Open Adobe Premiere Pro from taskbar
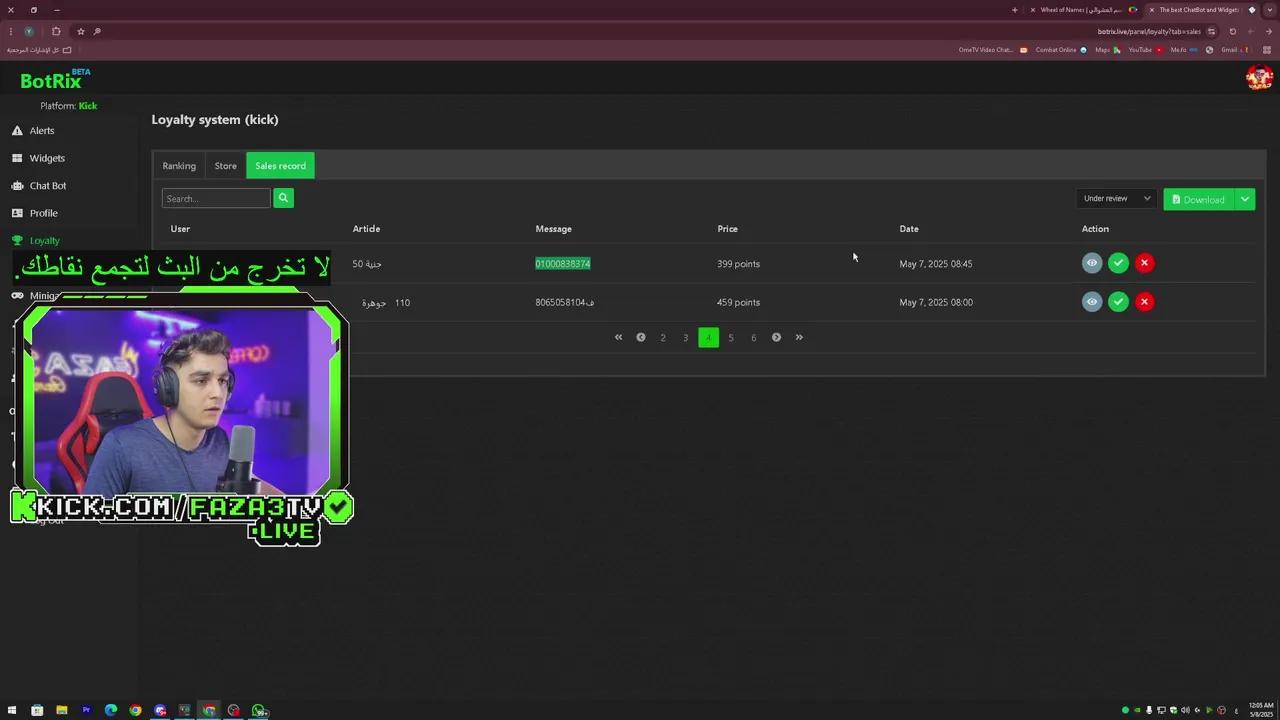Image resolution: width=1280 pixels, height=720 pixels. coord(86,711)
